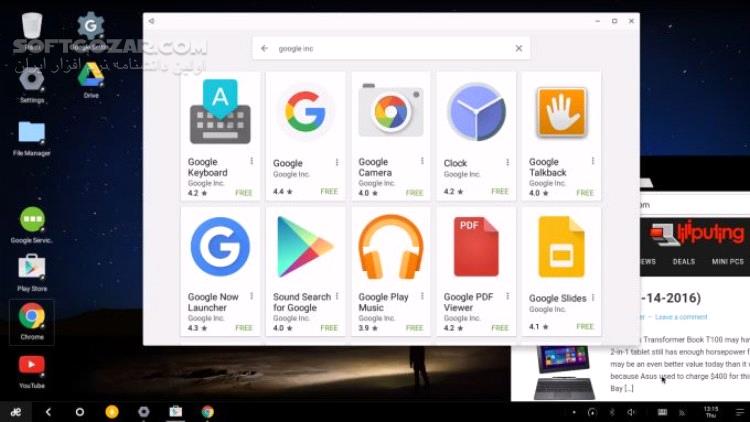The height and width of the screenshot is (422, 750).
Task: Click the Google PDF Viewer title text
Action: (x=468, y=302)
